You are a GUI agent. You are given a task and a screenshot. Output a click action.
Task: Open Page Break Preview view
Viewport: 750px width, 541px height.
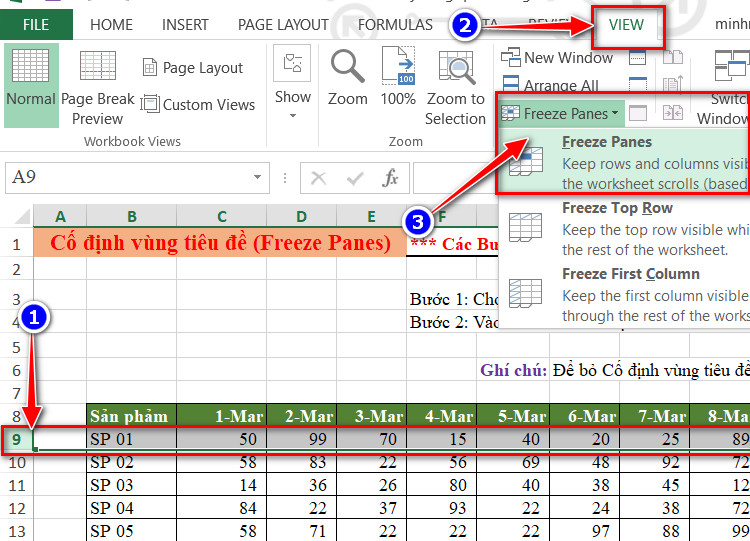click(98, 87)
